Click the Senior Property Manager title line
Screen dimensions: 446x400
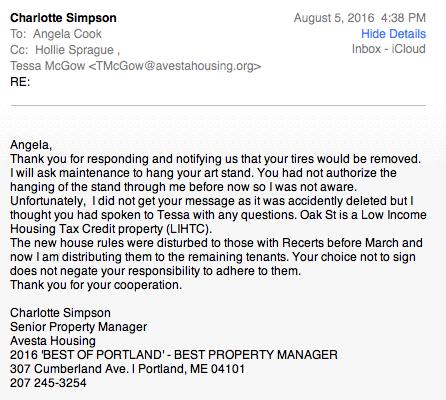[x=79, y=327]
